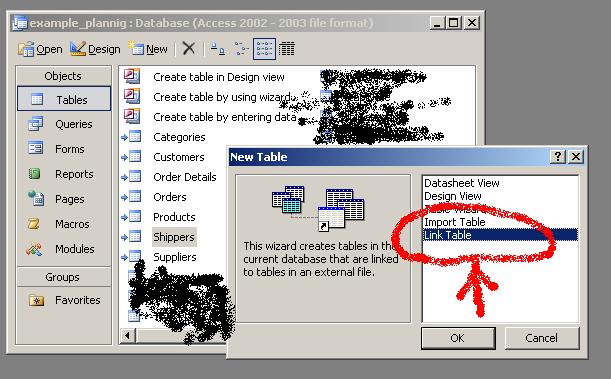611x379 pixels.
Task: Click Create table in Design view
Action: (x=219, y=77)
